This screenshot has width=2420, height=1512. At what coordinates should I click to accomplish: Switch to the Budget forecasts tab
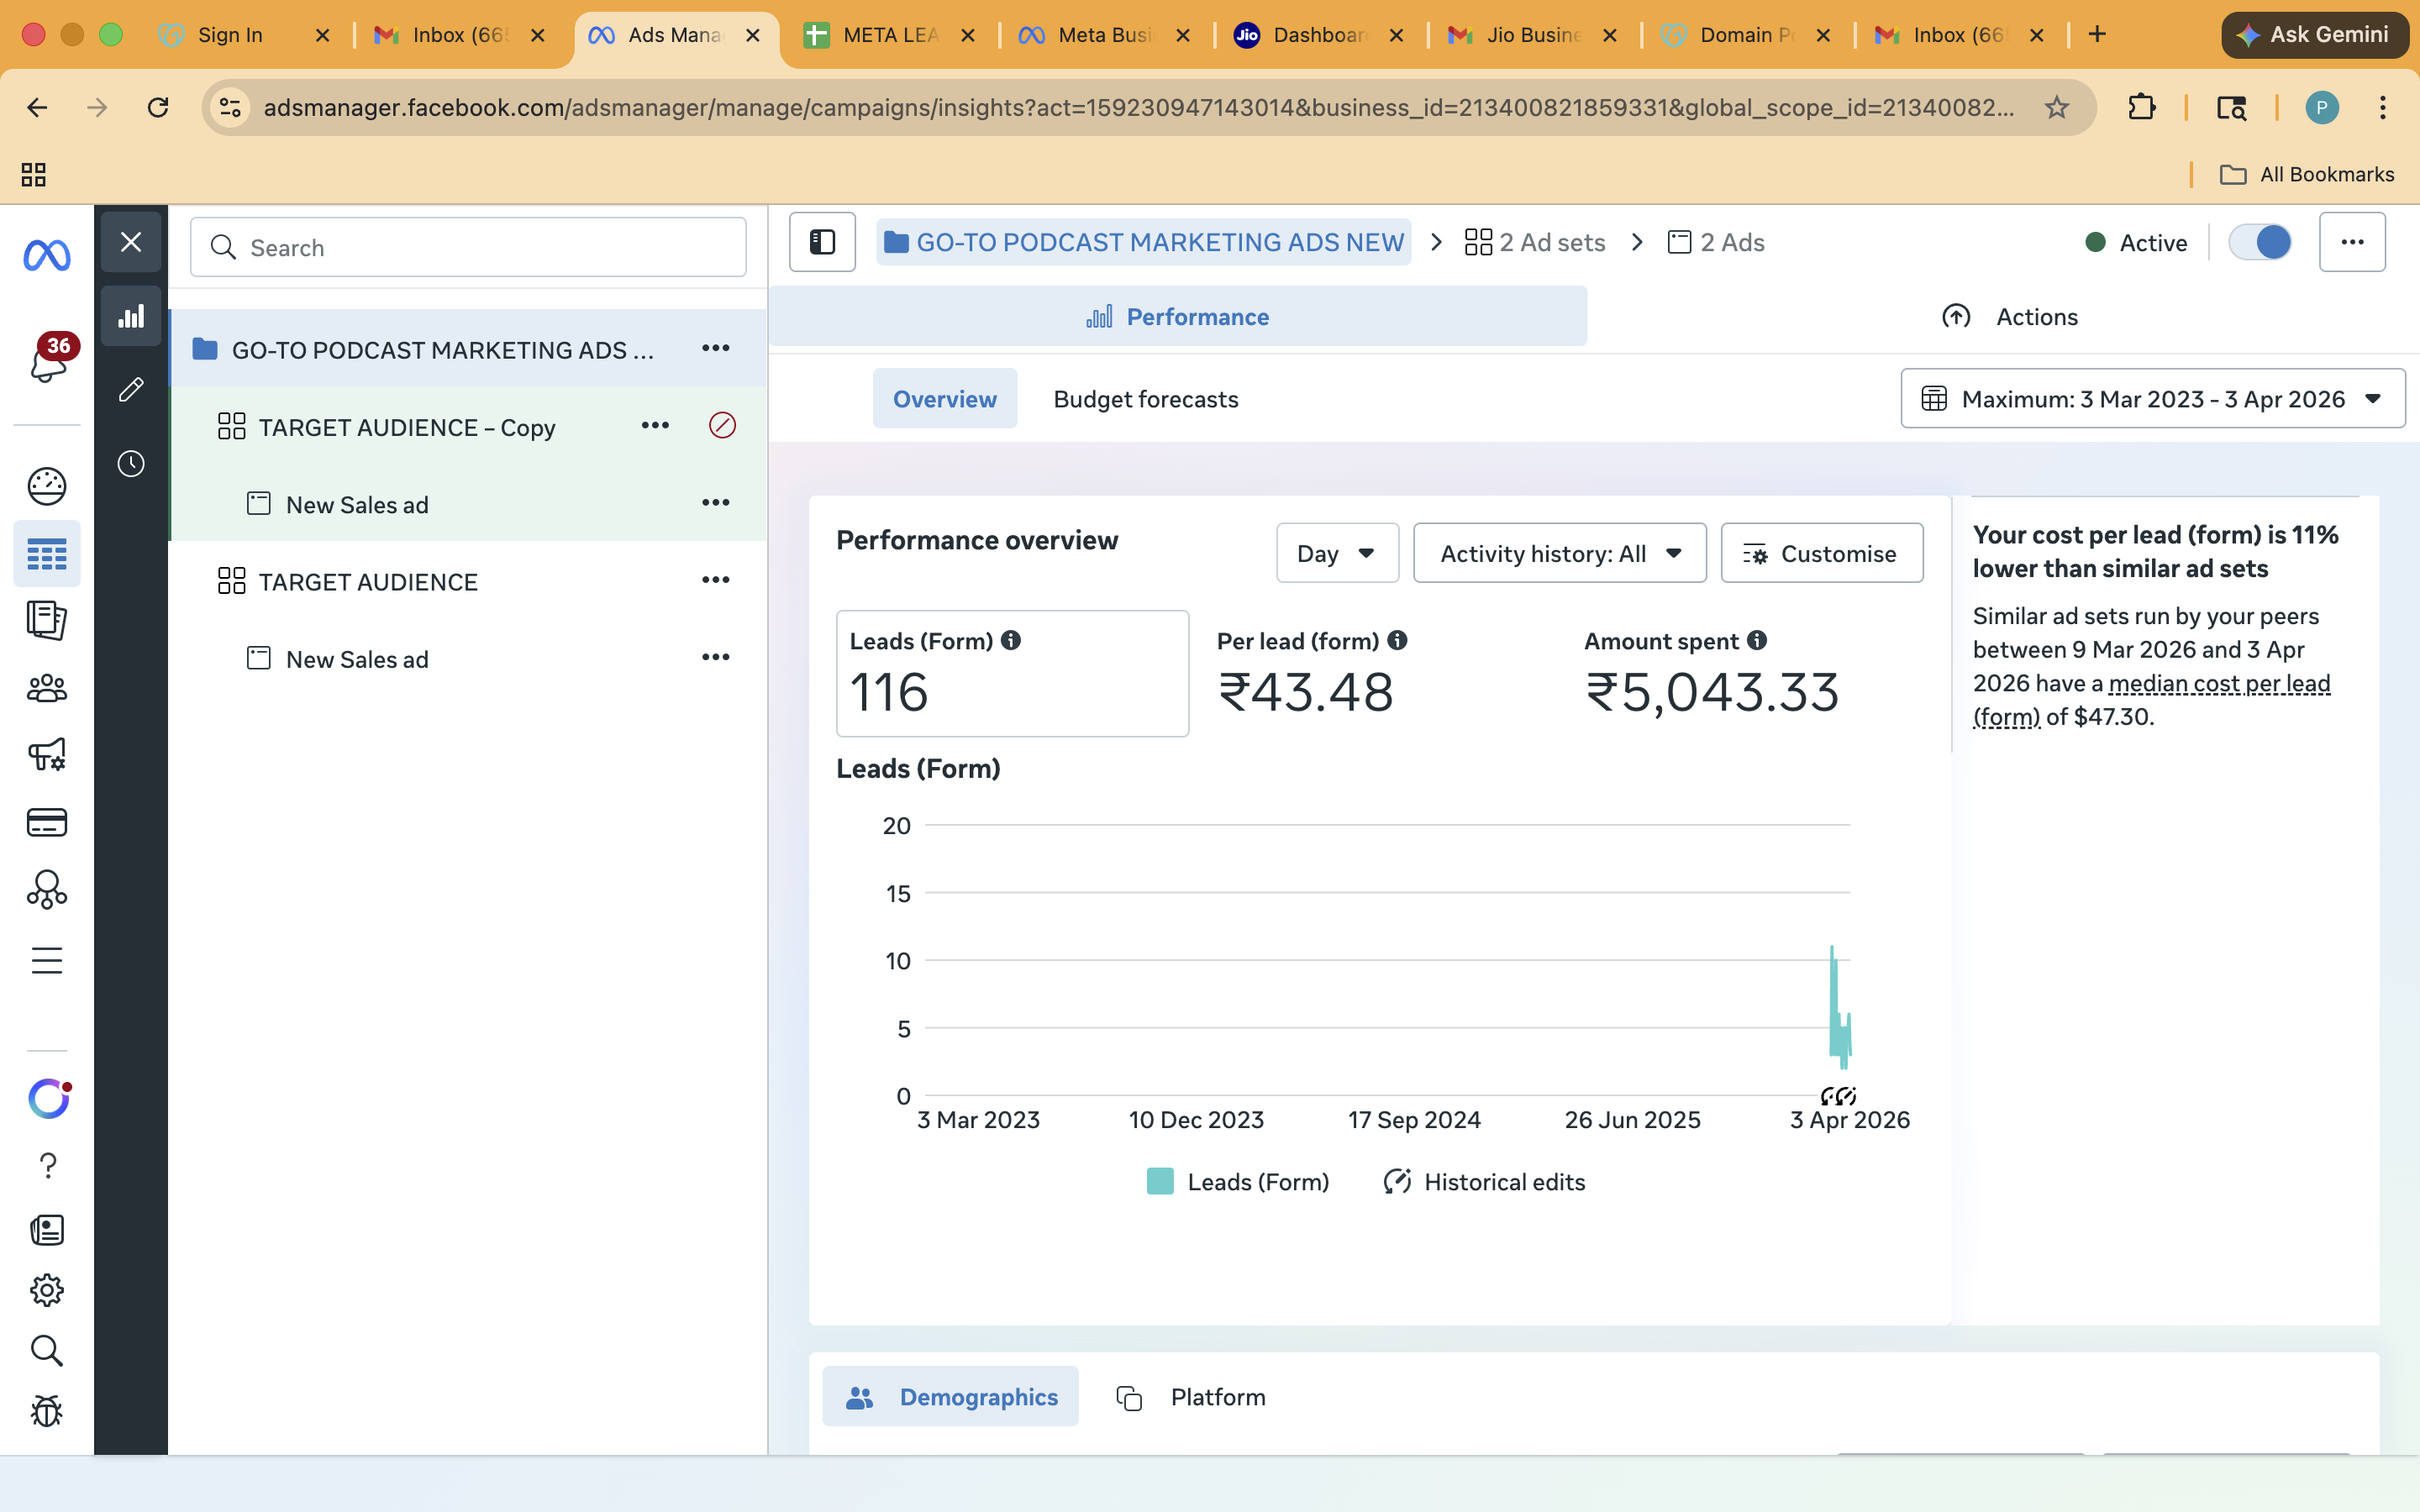(1145, 399)
